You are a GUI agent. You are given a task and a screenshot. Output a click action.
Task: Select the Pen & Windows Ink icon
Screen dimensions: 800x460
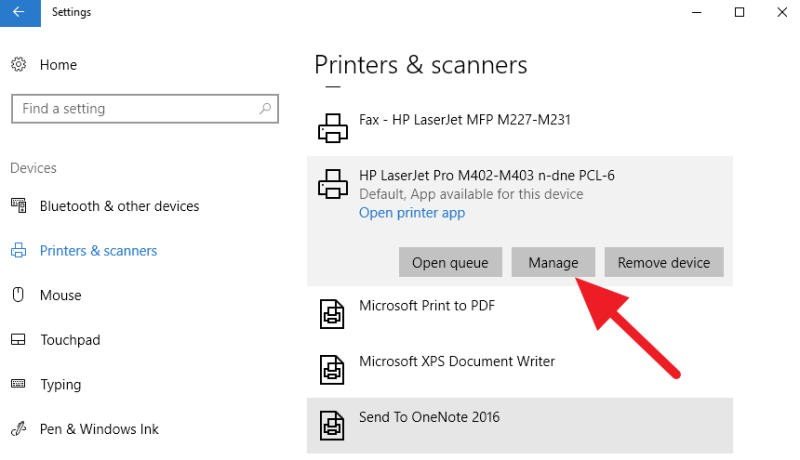point(18,429)
